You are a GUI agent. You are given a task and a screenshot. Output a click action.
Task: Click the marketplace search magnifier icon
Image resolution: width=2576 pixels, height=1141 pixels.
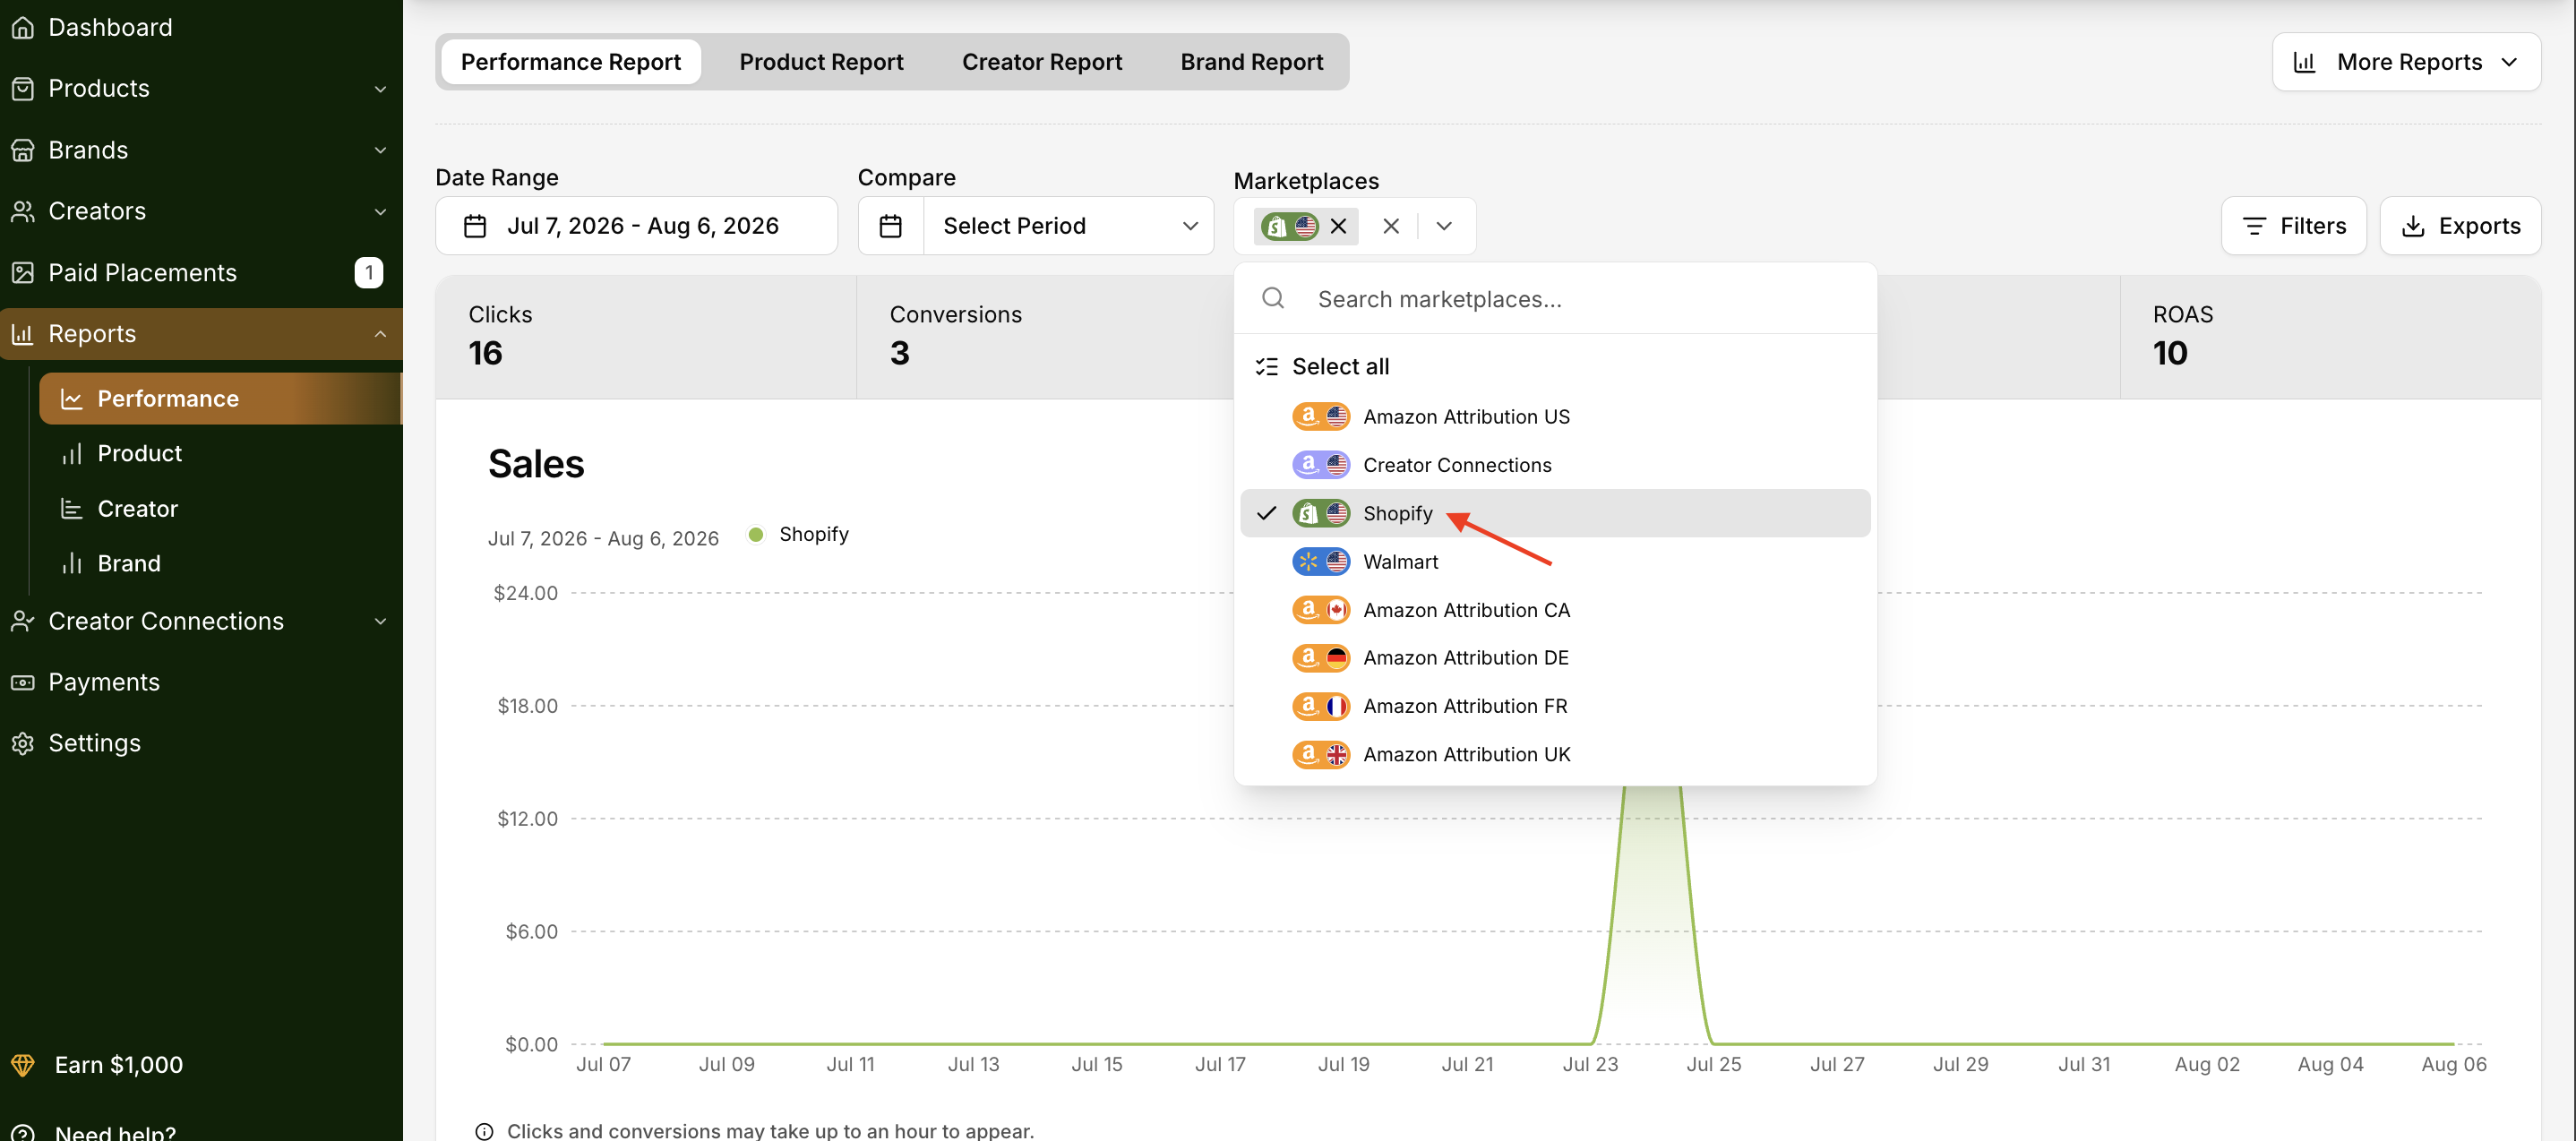(x=1273, y=298)
